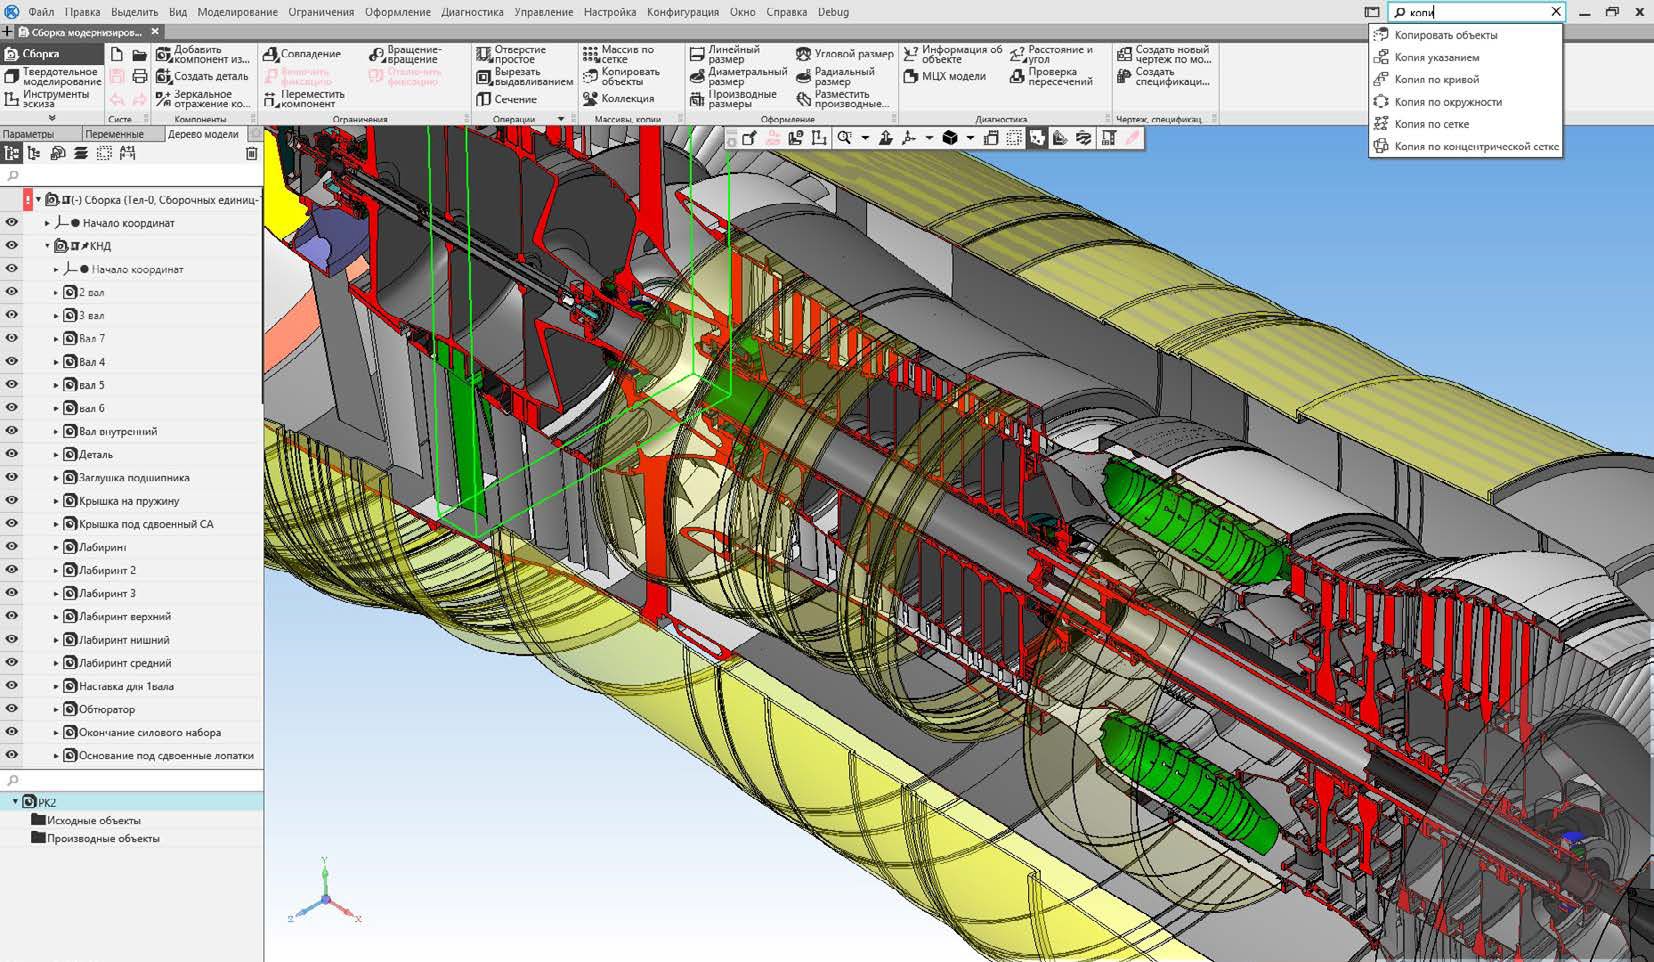The image size is (1654, 962).
Task: Switch to the Переменные tab
Action: click(x=114, y=134)
